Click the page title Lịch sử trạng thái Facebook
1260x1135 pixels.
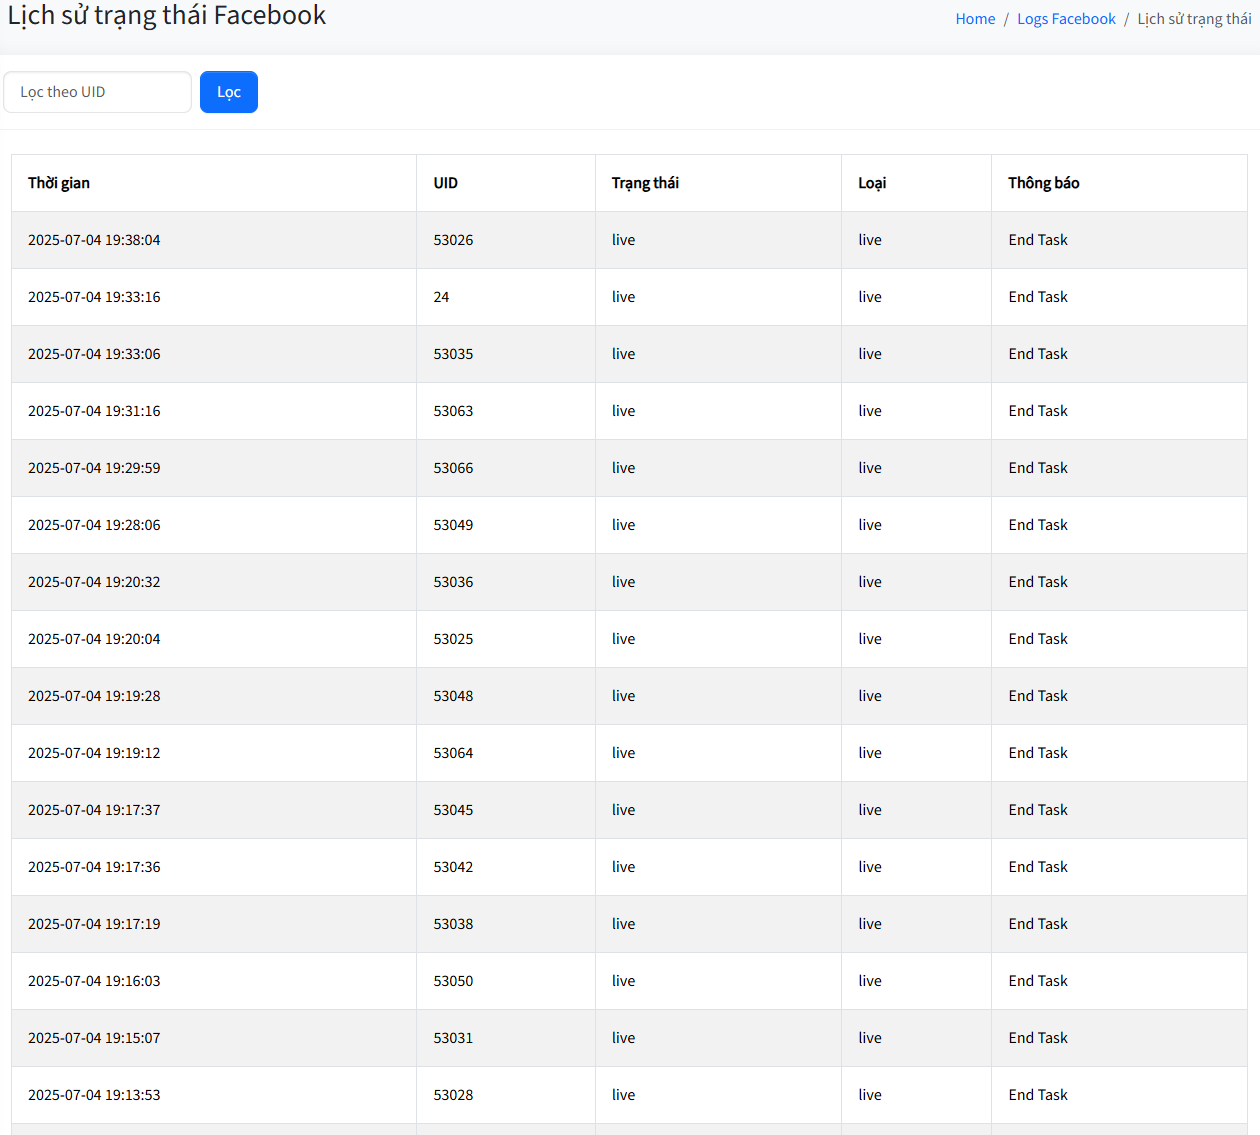point(167,15)
